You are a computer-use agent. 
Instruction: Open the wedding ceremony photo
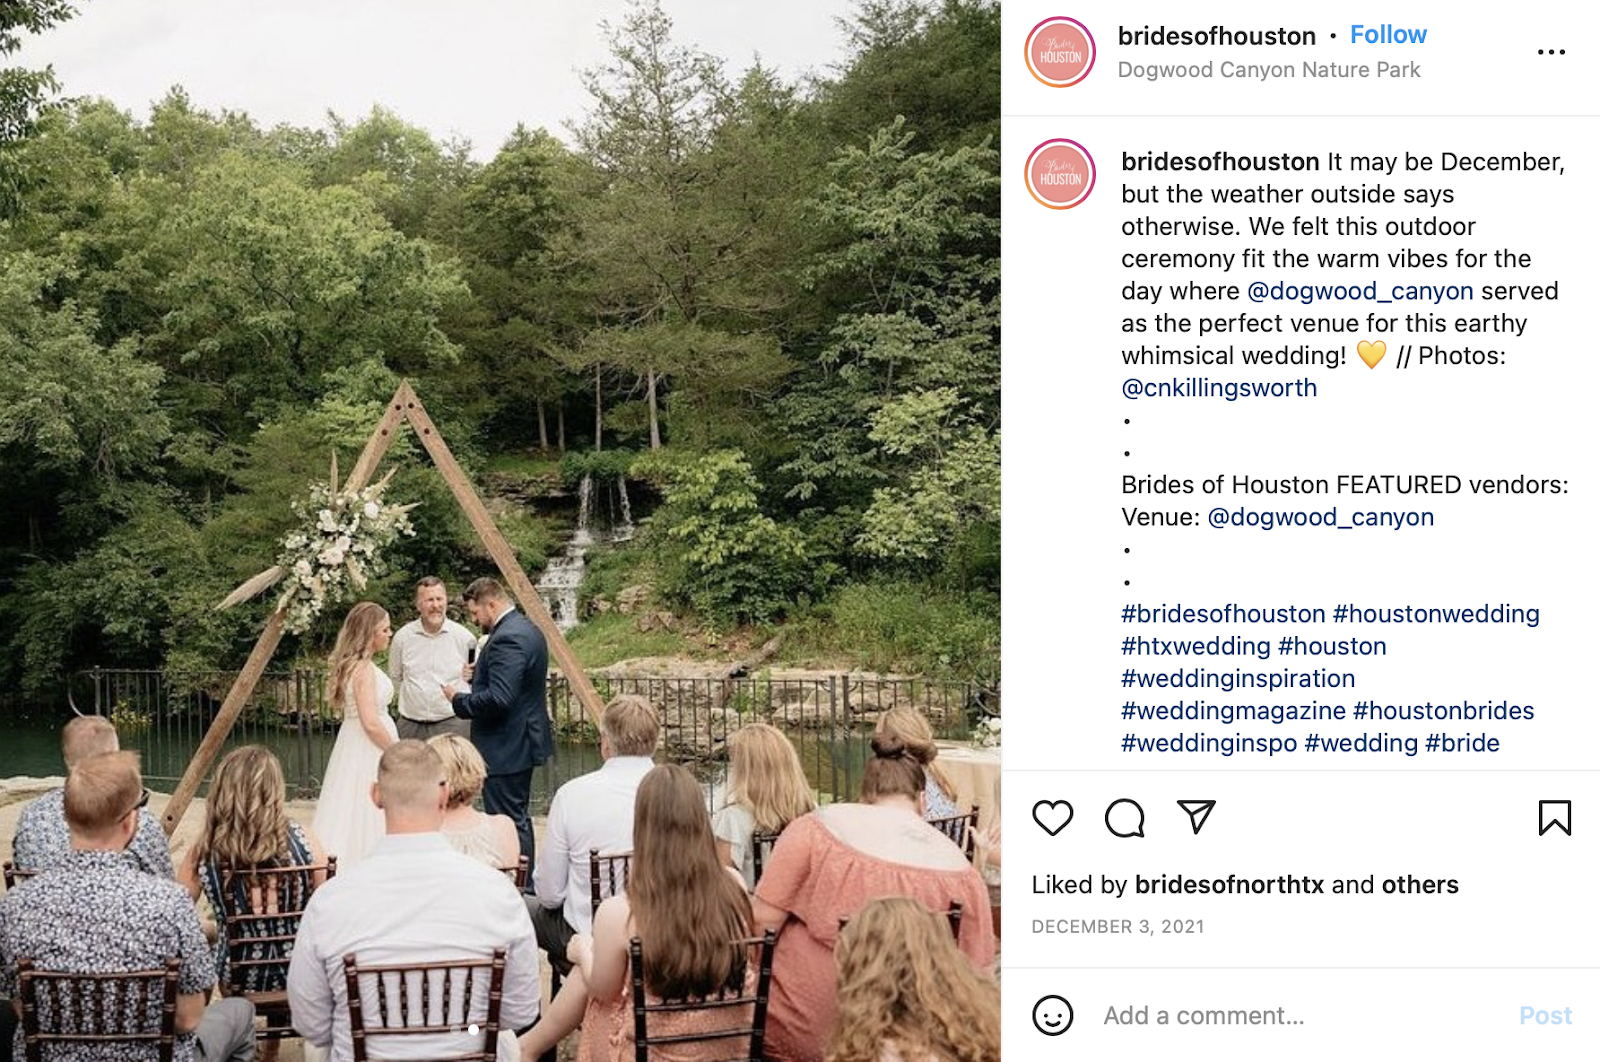[x=500, y=531]
